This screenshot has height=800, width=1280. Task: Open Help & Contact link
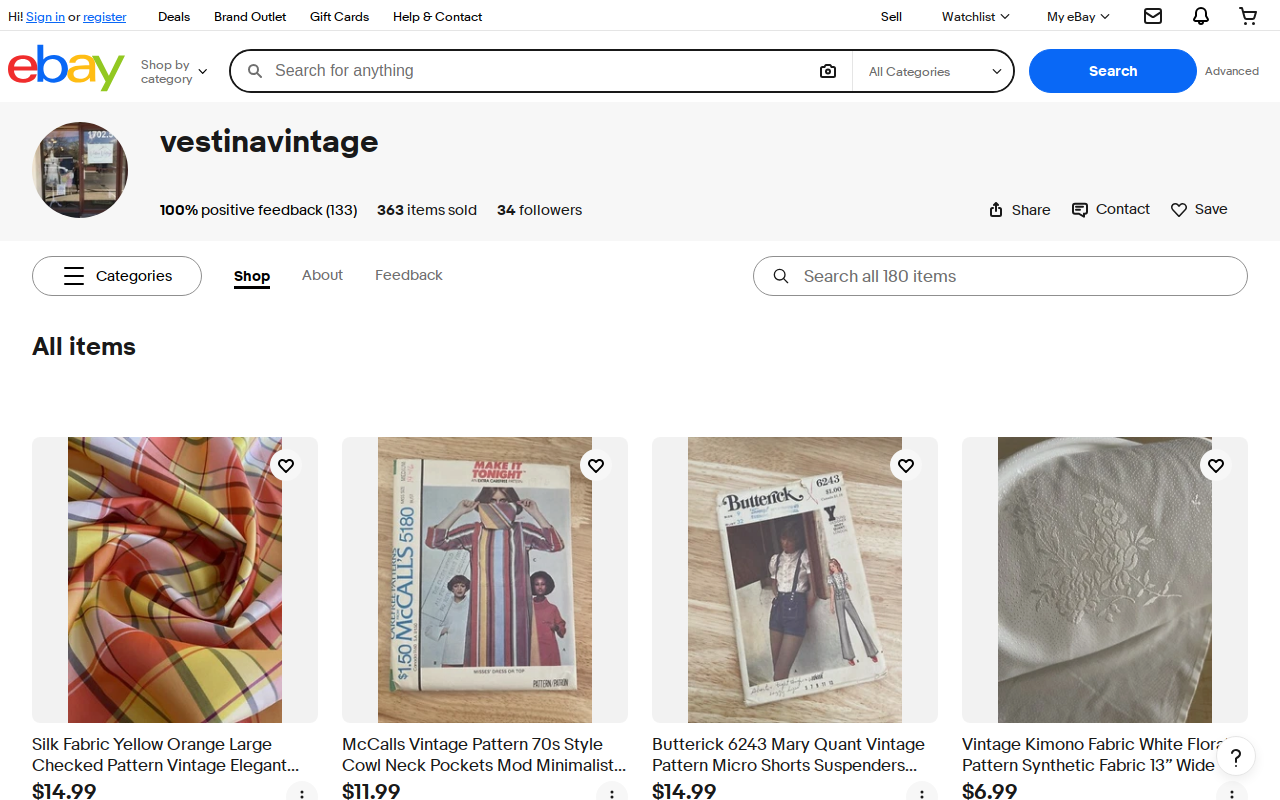(437, 16)
